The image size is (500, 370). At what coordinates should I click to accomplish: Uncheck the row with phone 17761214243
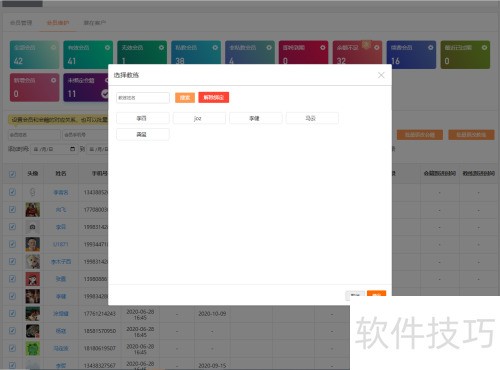point(12,313)
